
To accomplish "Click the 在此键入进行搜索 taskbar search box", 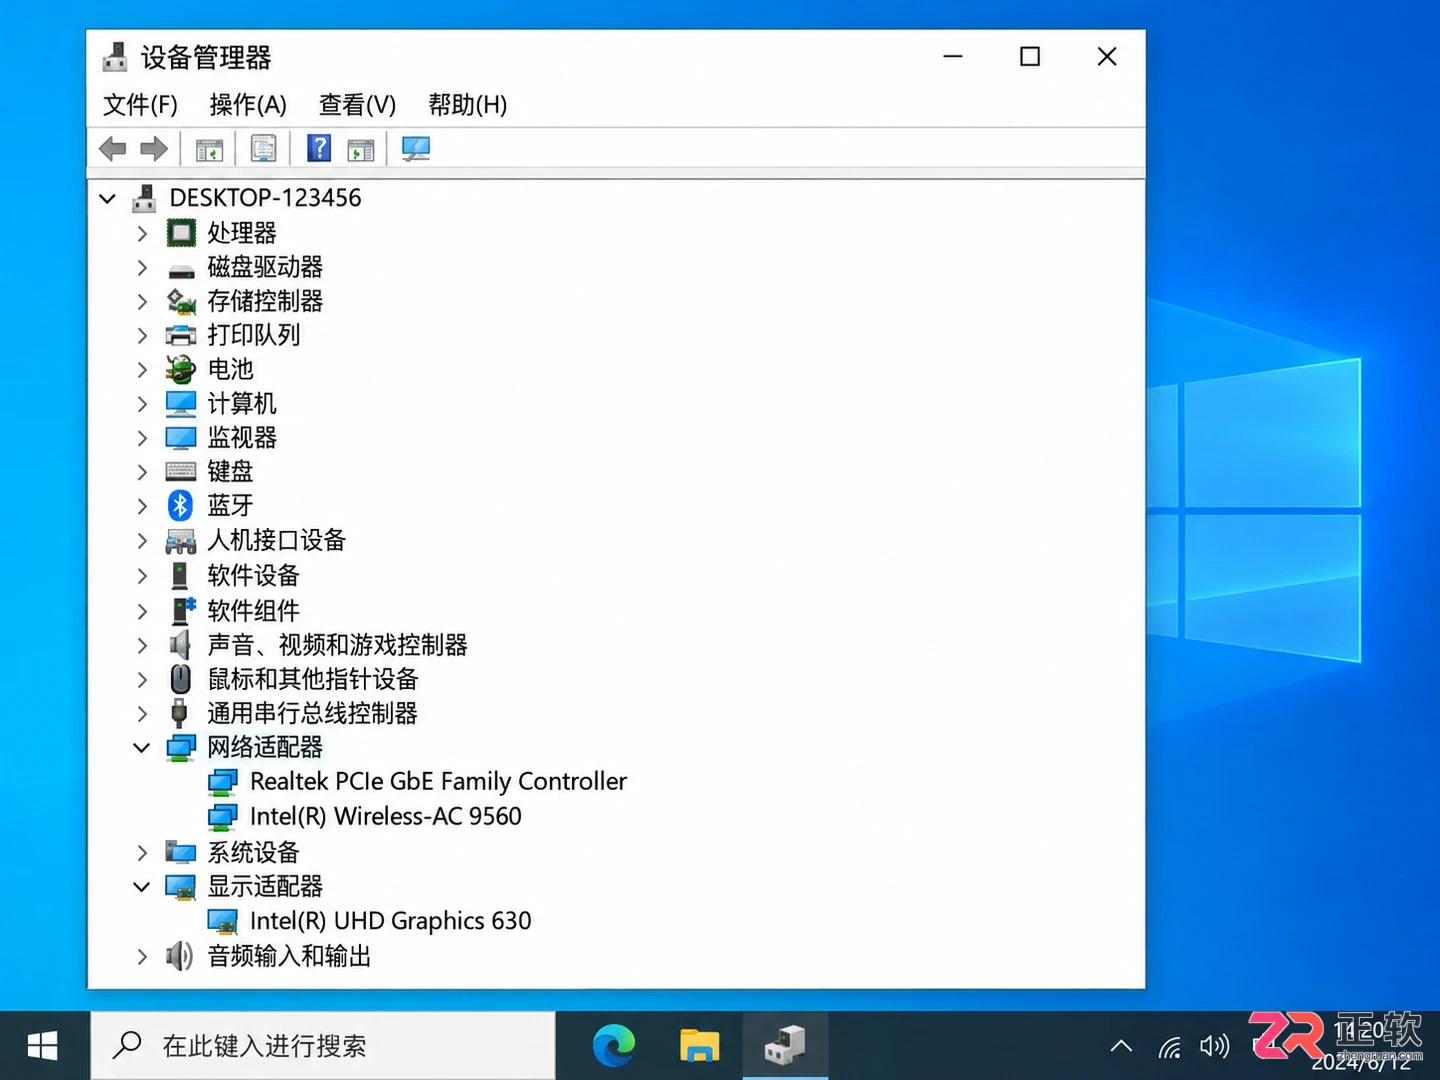I will pyautogui.click(x=323, y=1046).
